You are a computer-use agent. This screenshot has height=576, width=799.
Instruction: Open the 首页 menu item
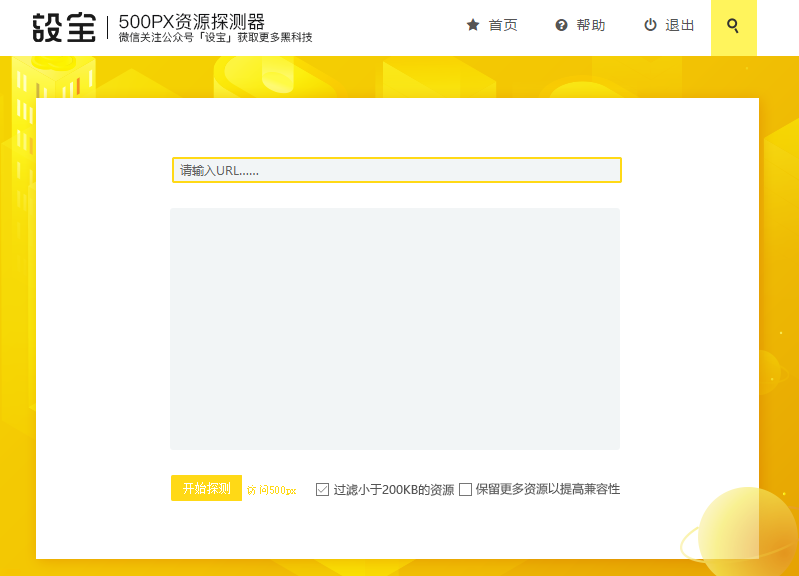point(503,25)
